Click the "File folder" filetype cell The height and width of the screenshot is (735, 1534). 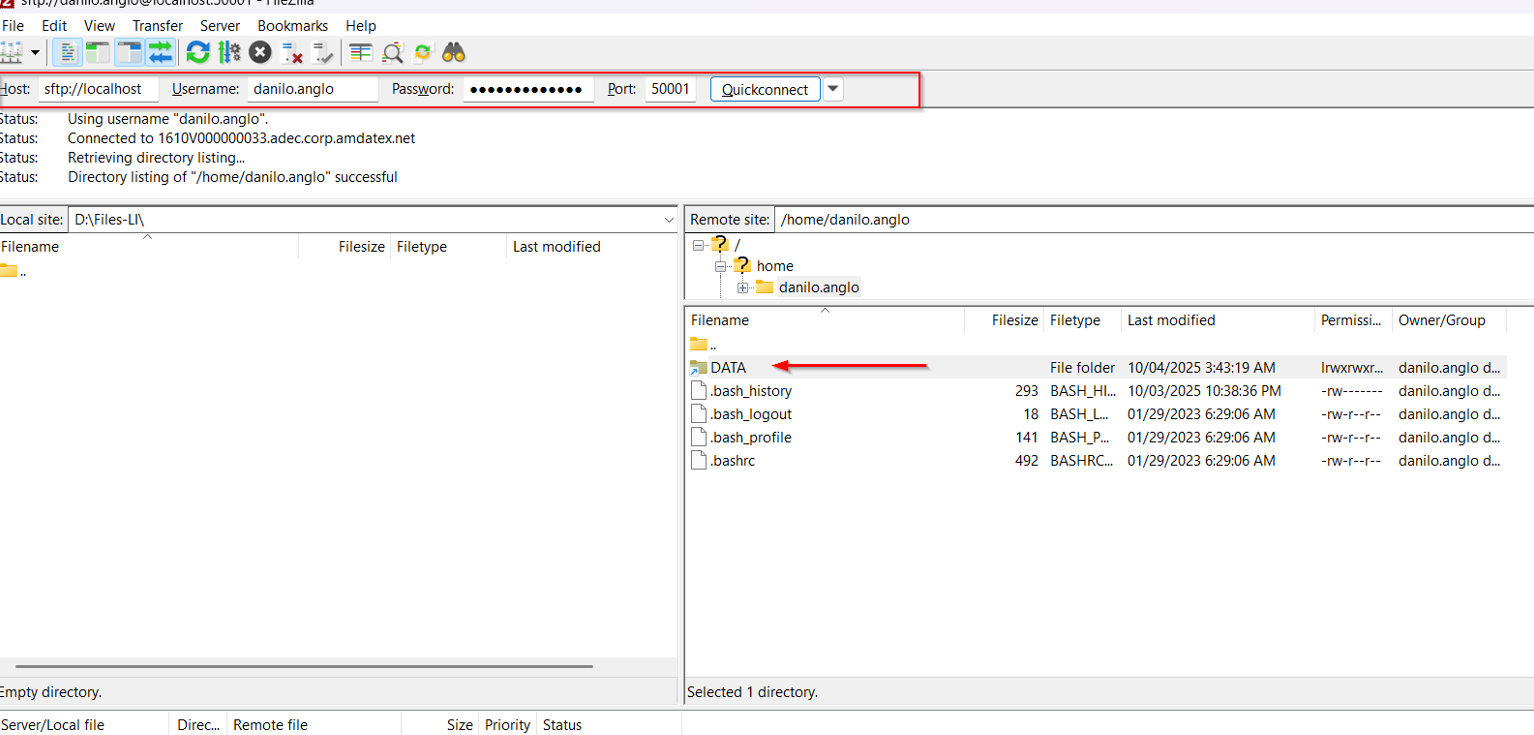[x=1082, y=368]
